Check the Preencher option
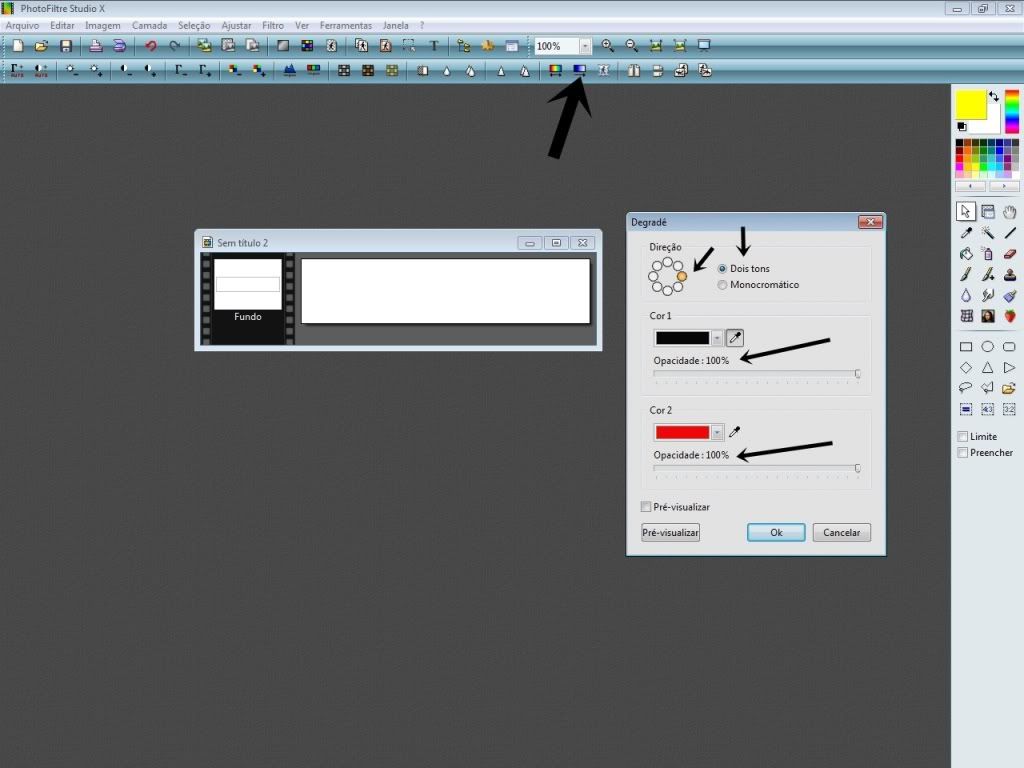 (962, 453)
